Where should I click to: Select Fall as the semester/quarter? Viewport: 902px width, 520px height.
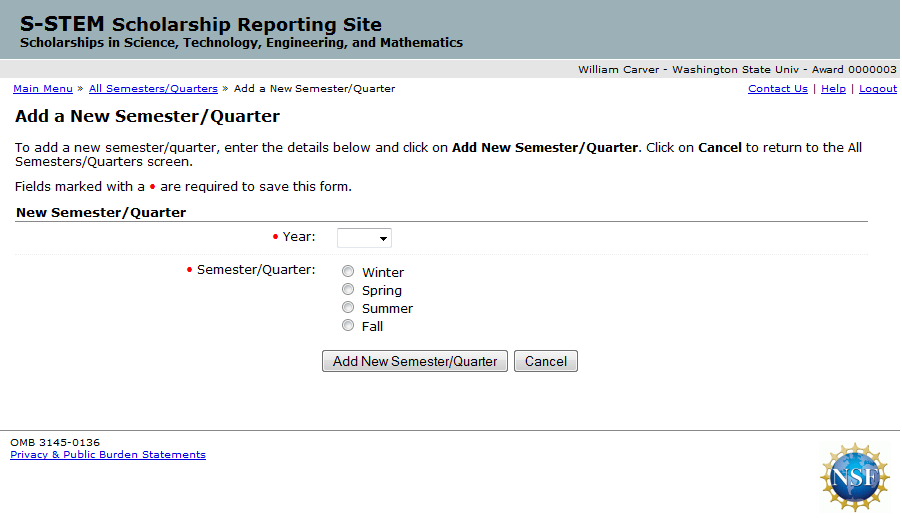(x=348, y=325)
